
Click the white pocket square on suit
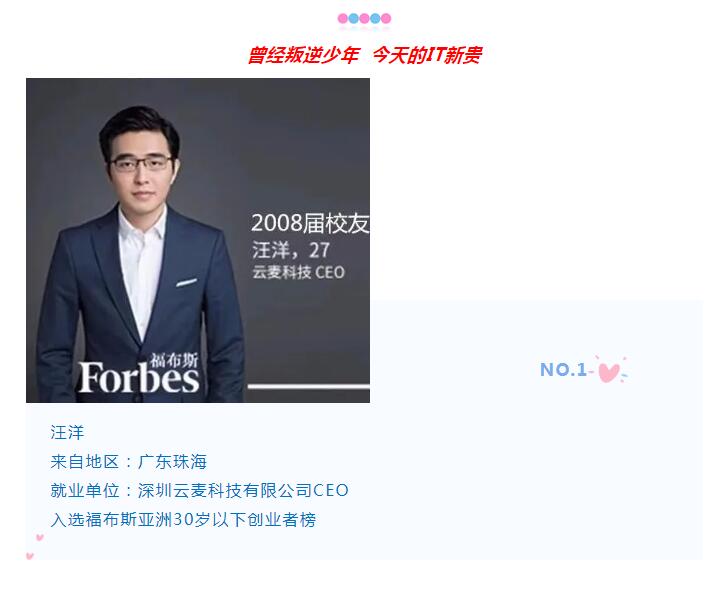click(x=186, y=283)
